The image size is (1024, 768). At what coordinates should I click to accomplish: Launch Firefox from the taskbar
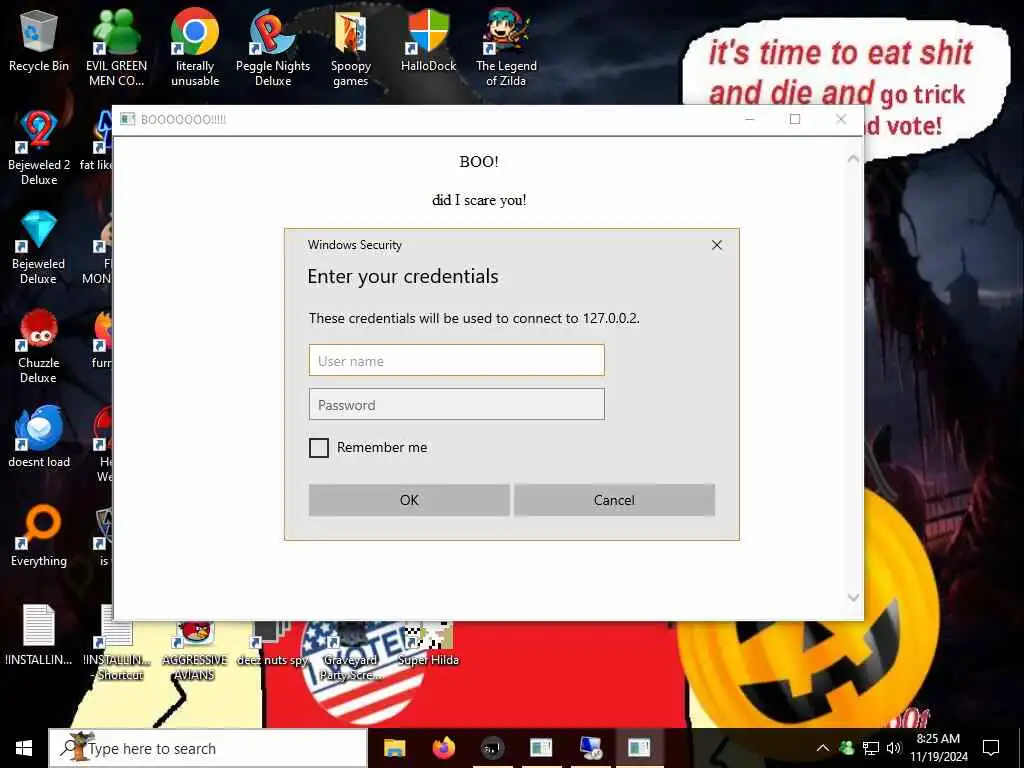point(443,748)
